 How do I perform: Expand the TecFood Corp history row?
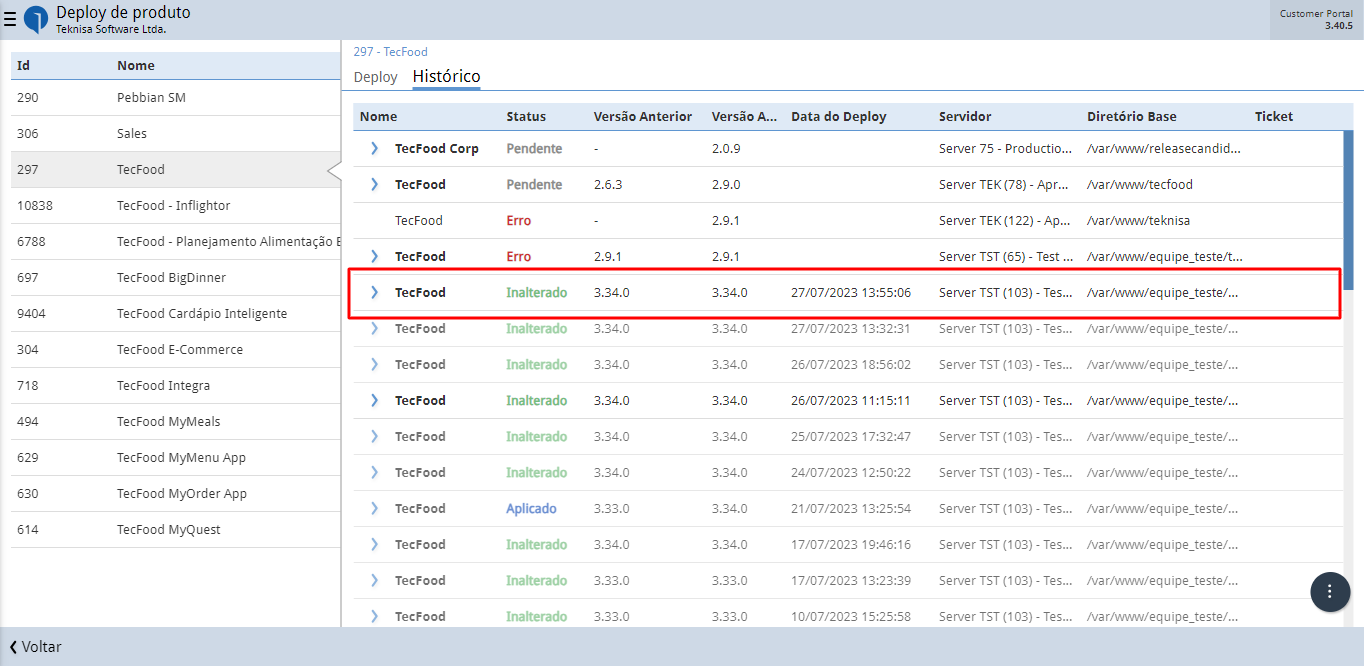[375, 148]
